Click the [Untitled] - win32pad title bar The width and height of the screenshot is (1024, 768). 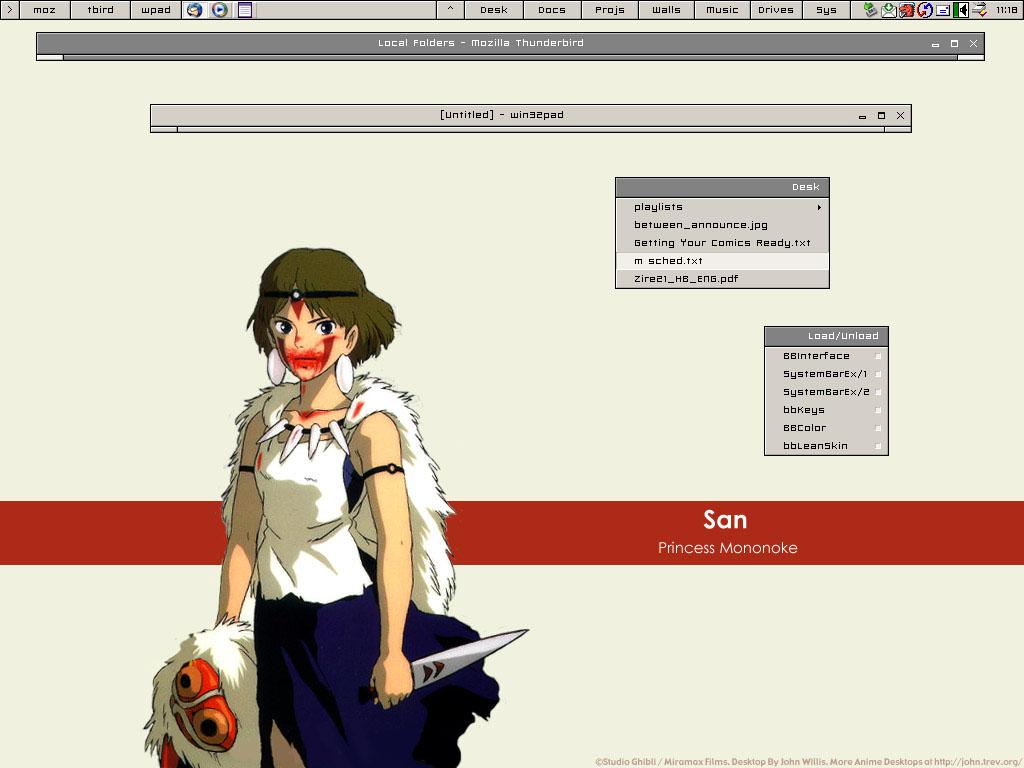(502, 115)
